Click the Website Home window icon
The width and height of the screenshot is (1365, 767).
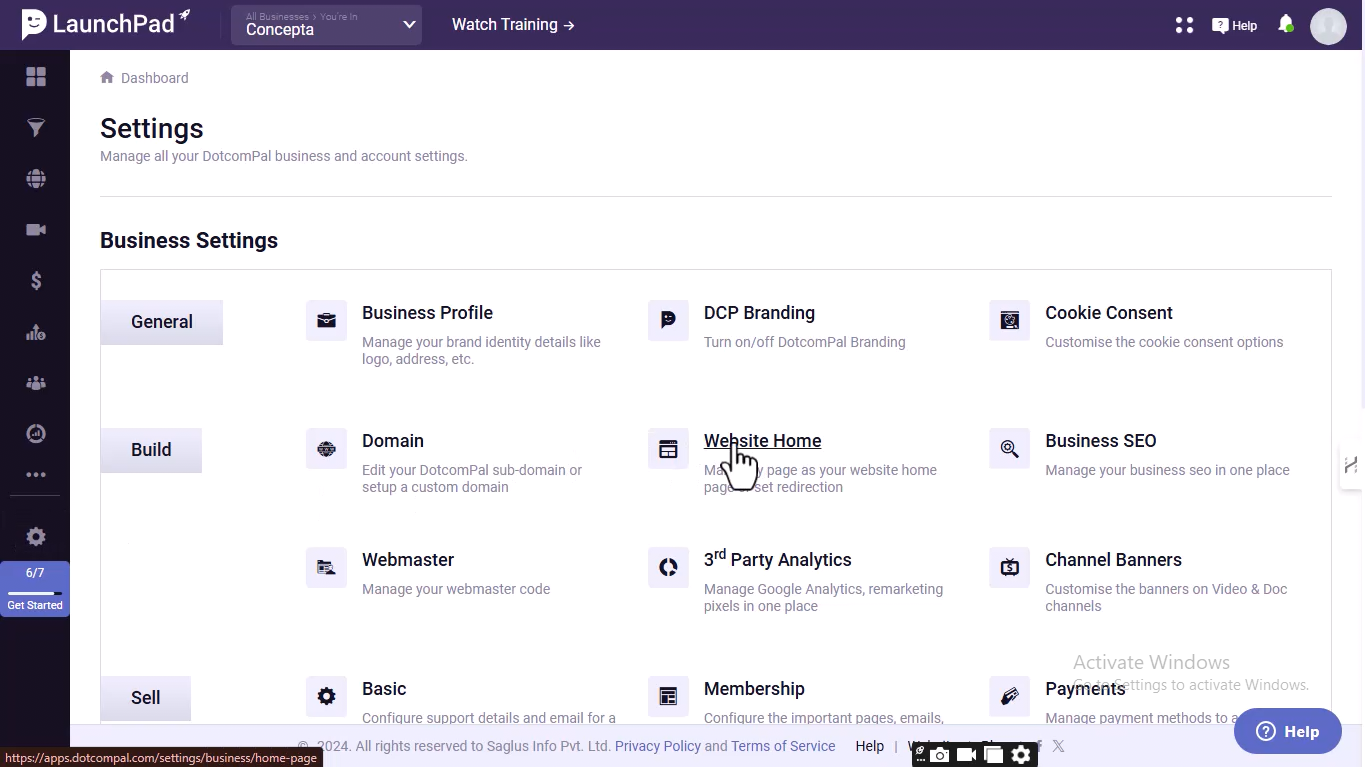[668, 449]
